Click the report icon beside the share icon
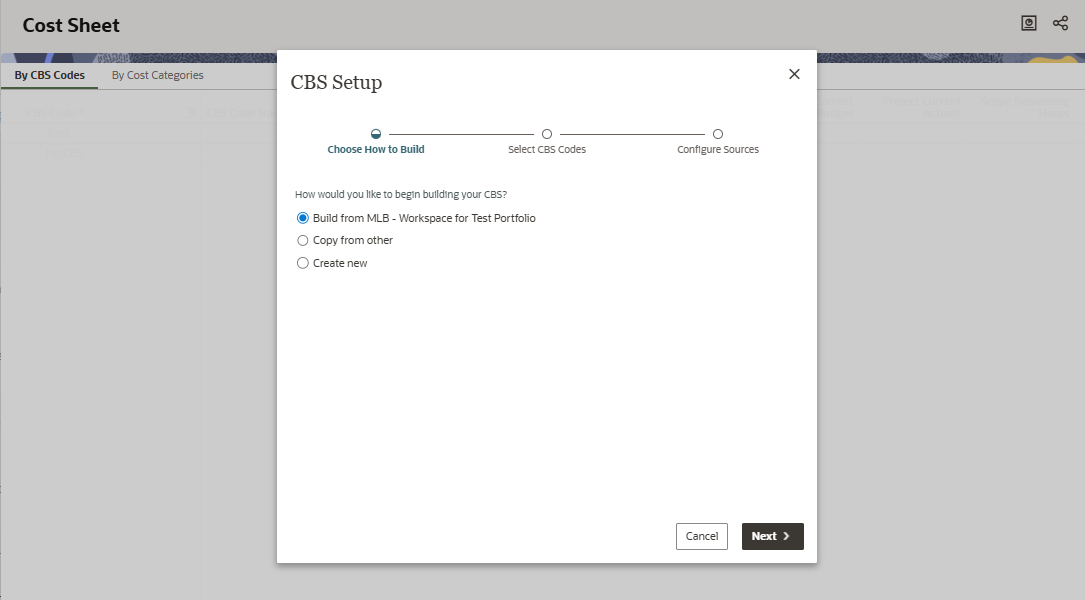 pyautogui.click(x=1029, y=23)
